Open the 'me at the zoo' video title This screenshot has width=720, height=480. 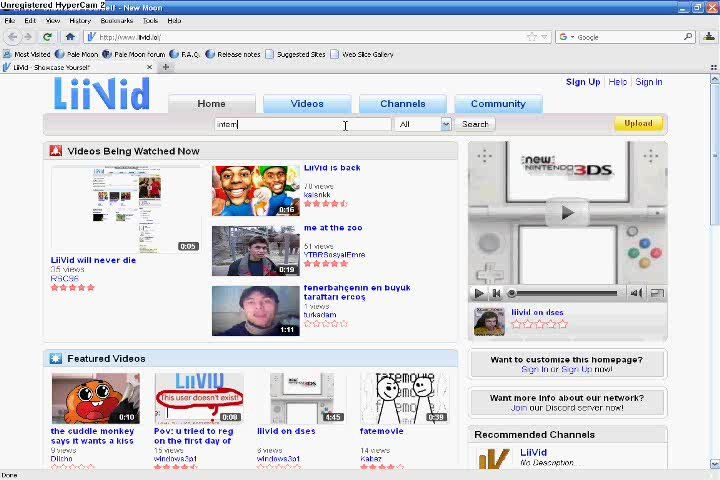333,227
